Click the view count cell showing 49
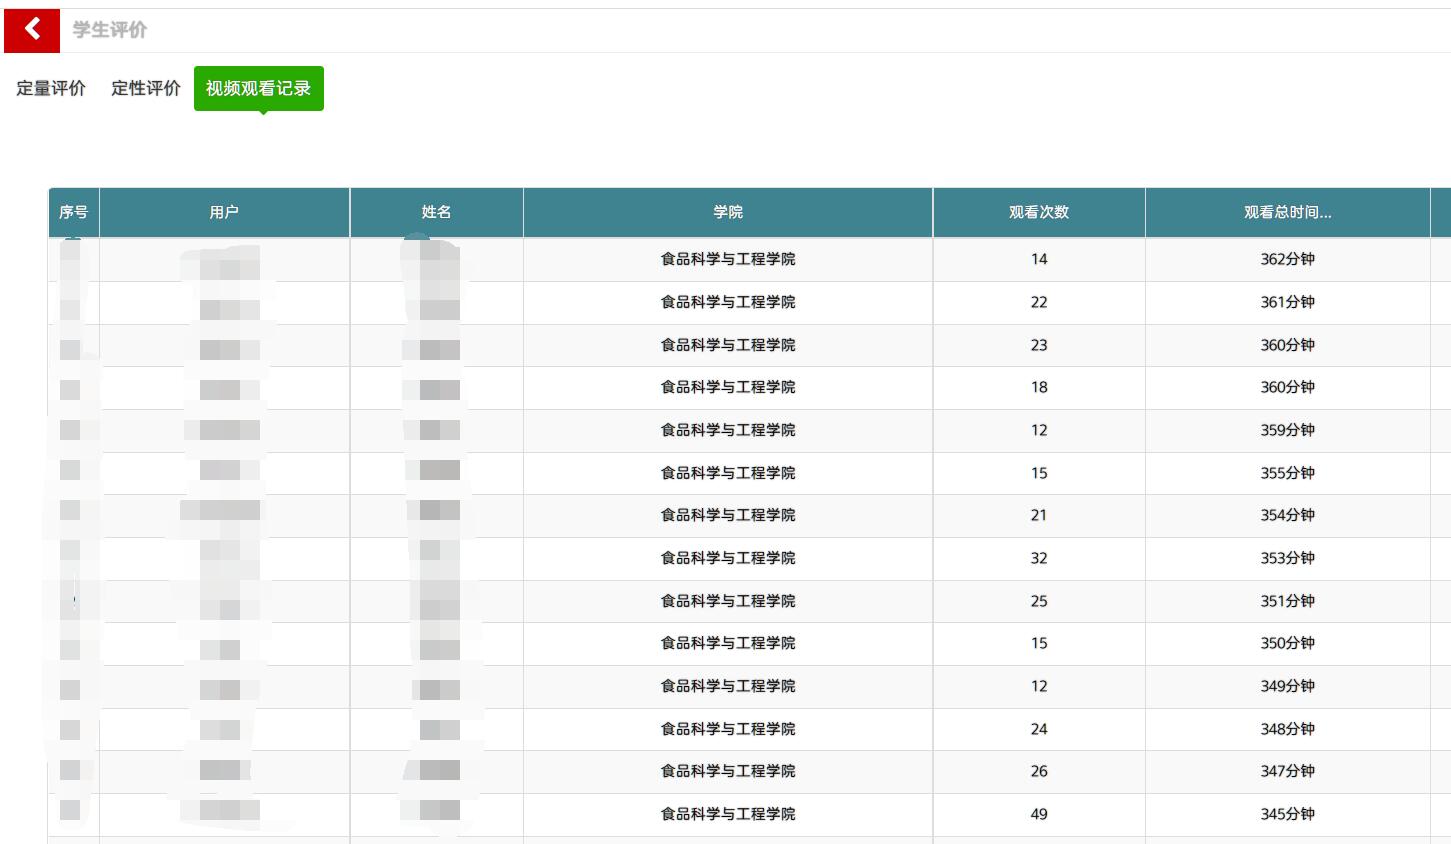Screen dimensions: 1451x844 tap(1039, 814)
